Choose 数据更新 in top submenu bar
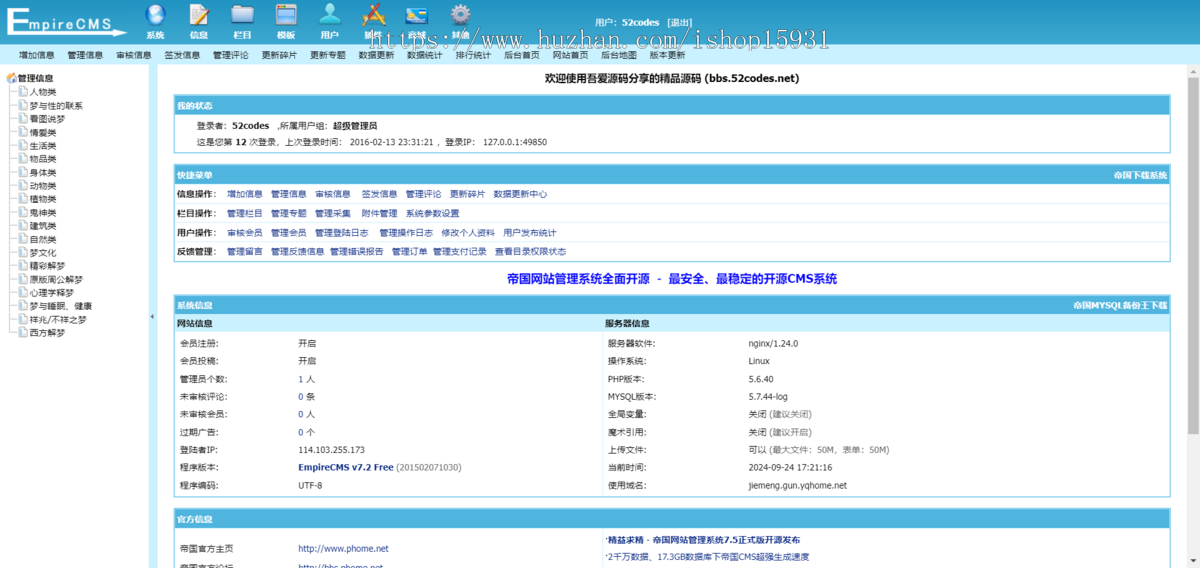The image size is (1200, 568). (376, 56)
